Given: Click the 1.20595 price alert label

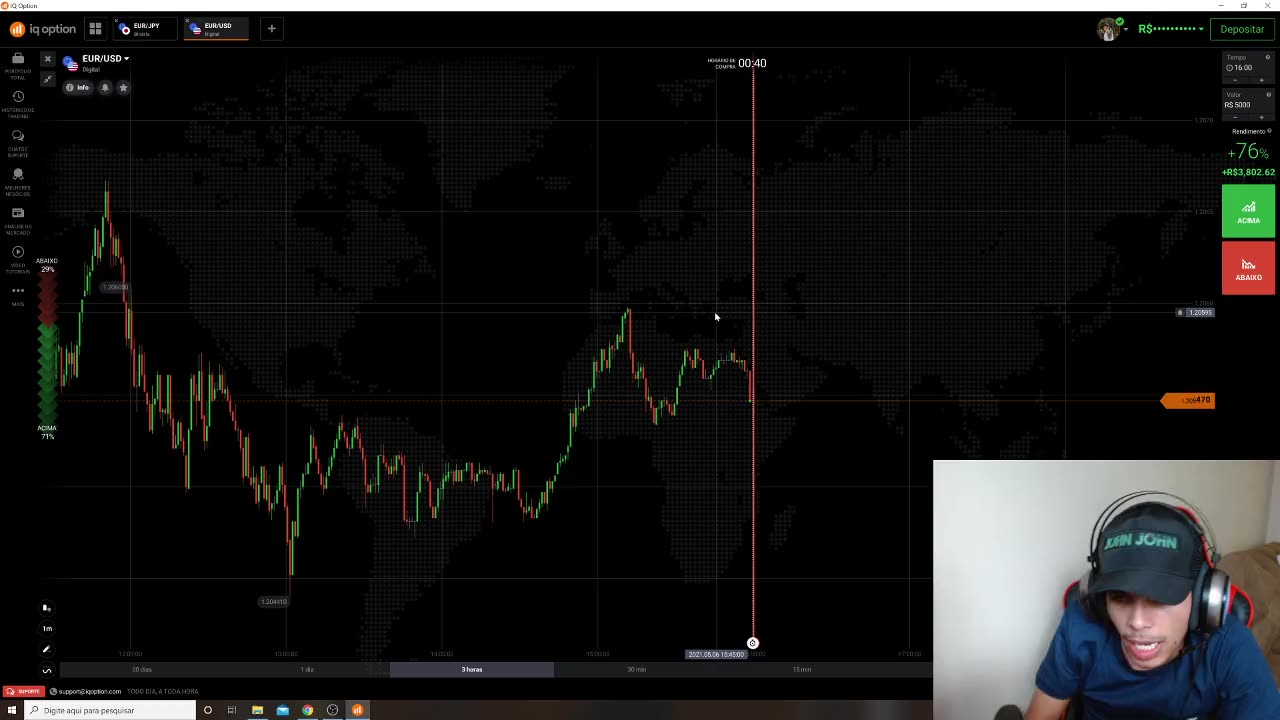Looking at the screenshot, I should (1195, 313).
